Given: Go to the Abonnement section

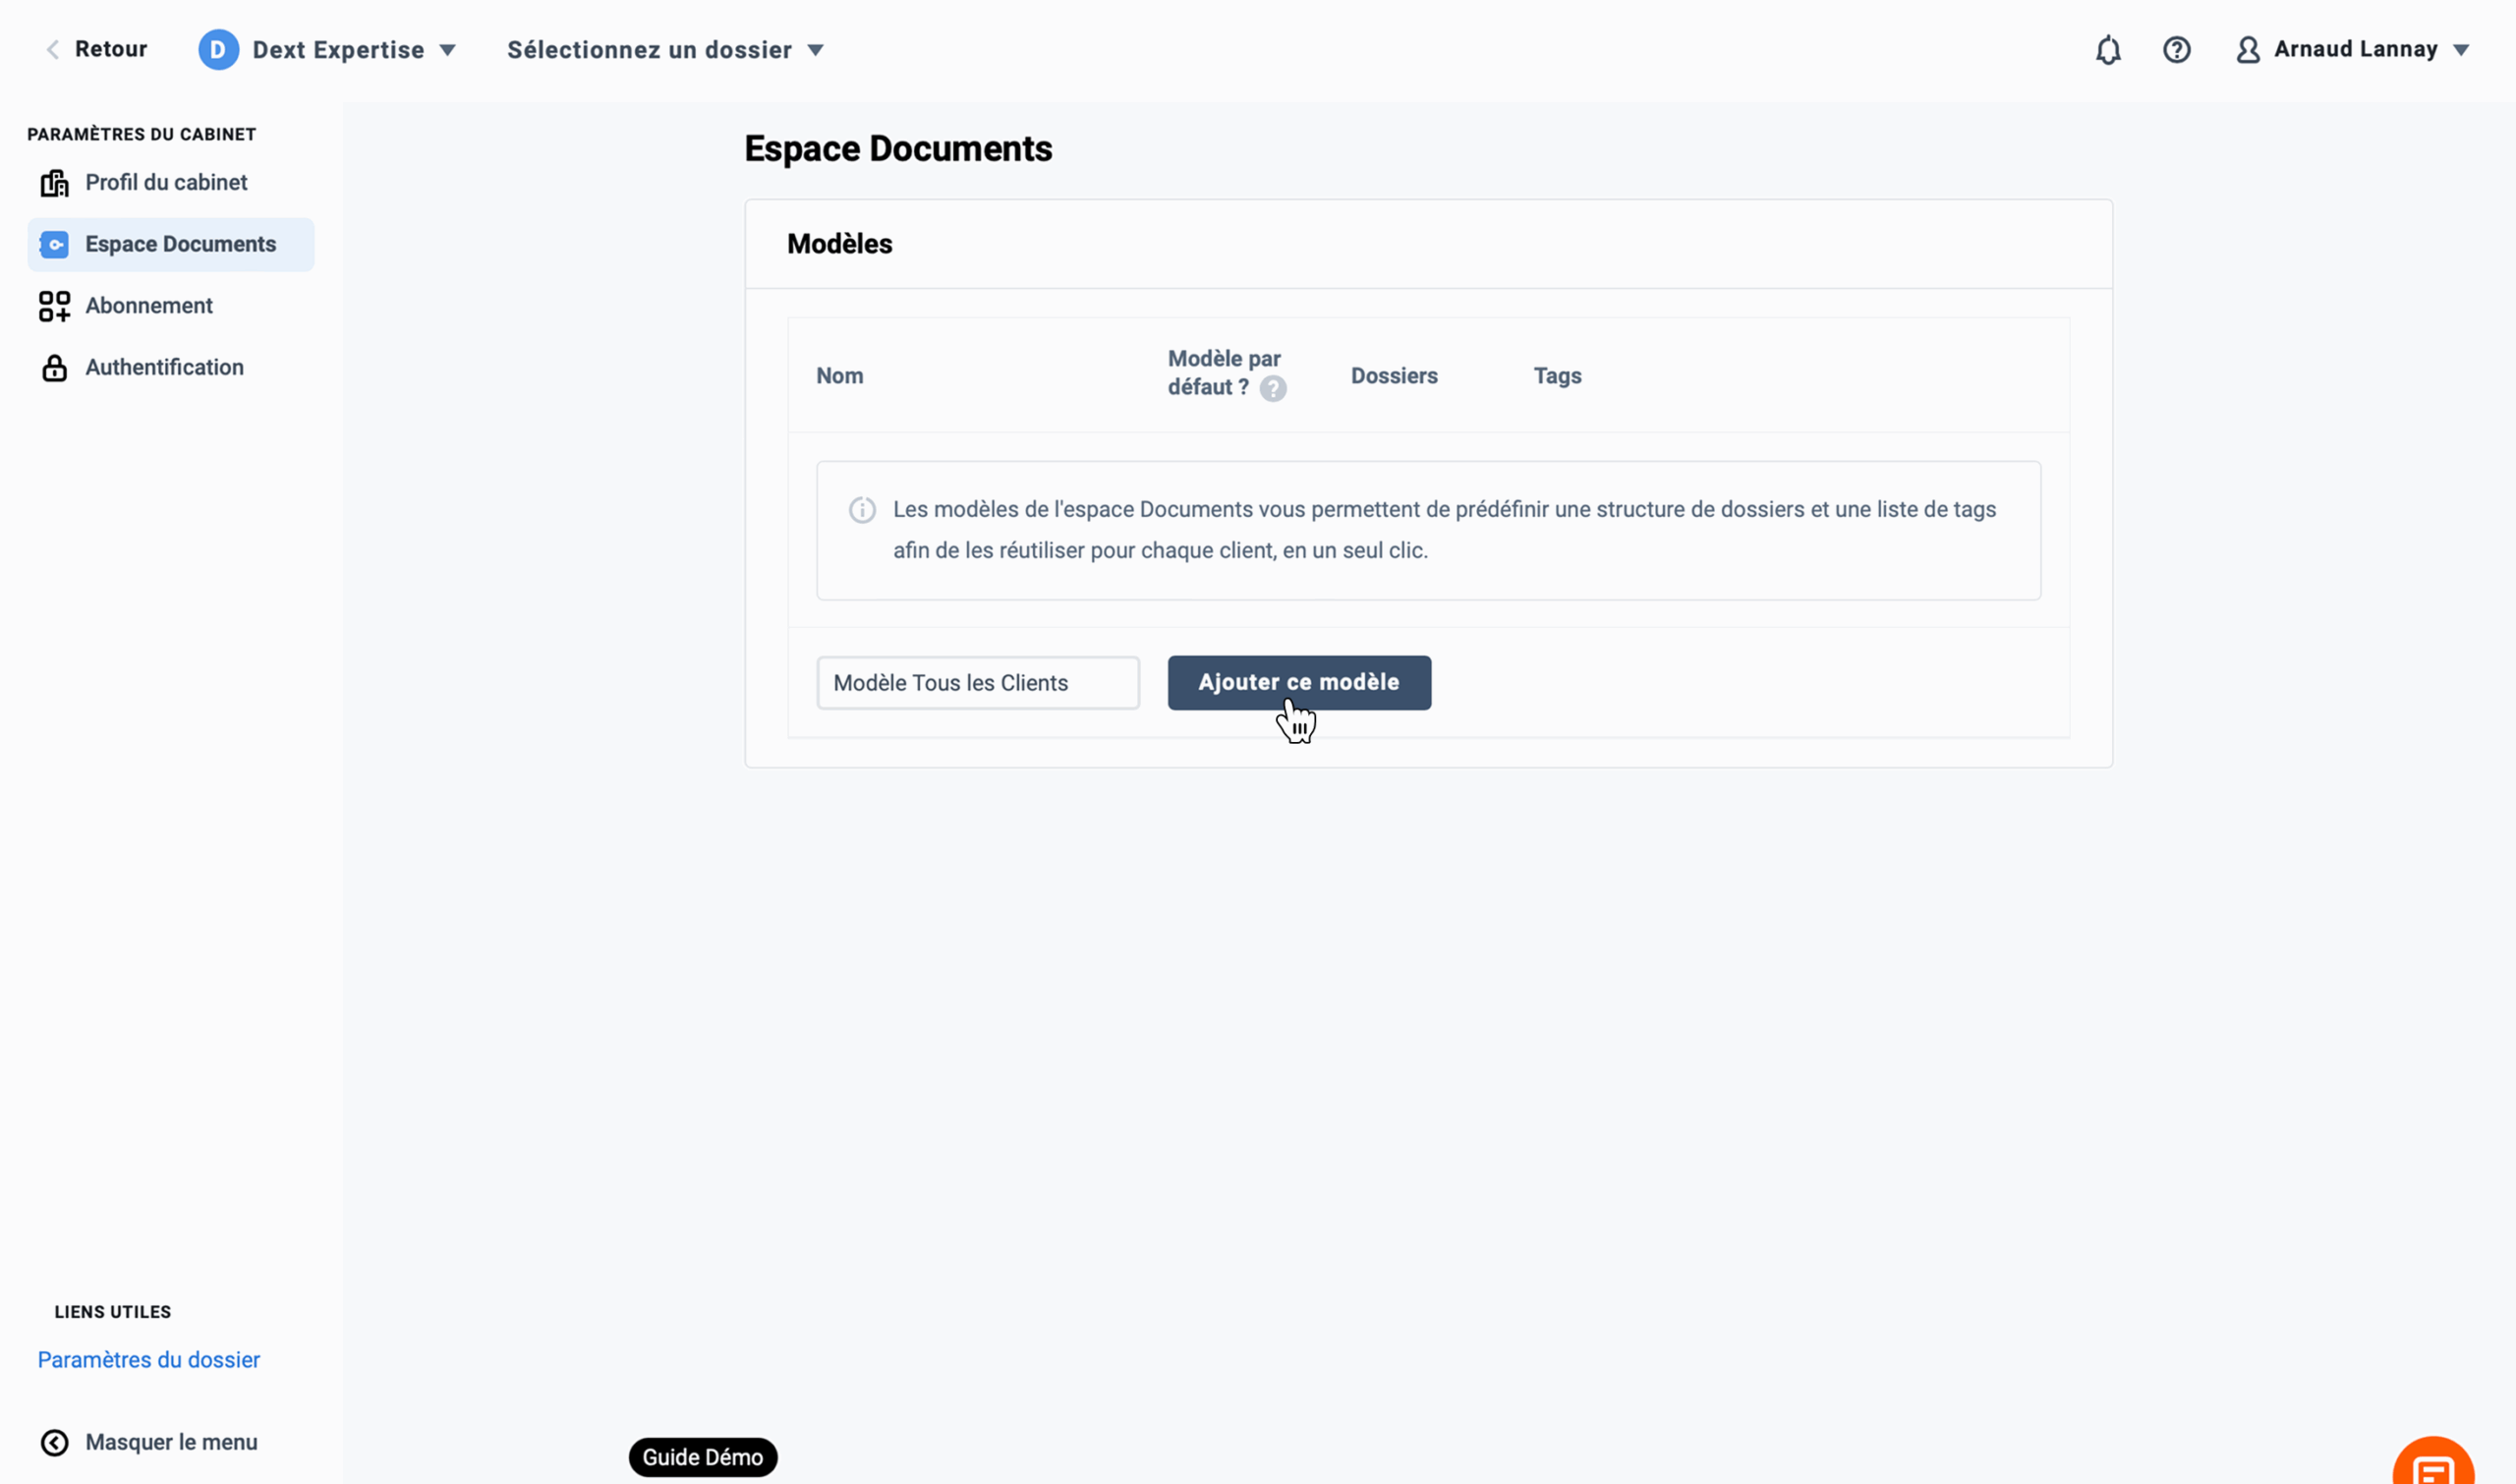Looking at the screenshot, I should coord(171,306).
